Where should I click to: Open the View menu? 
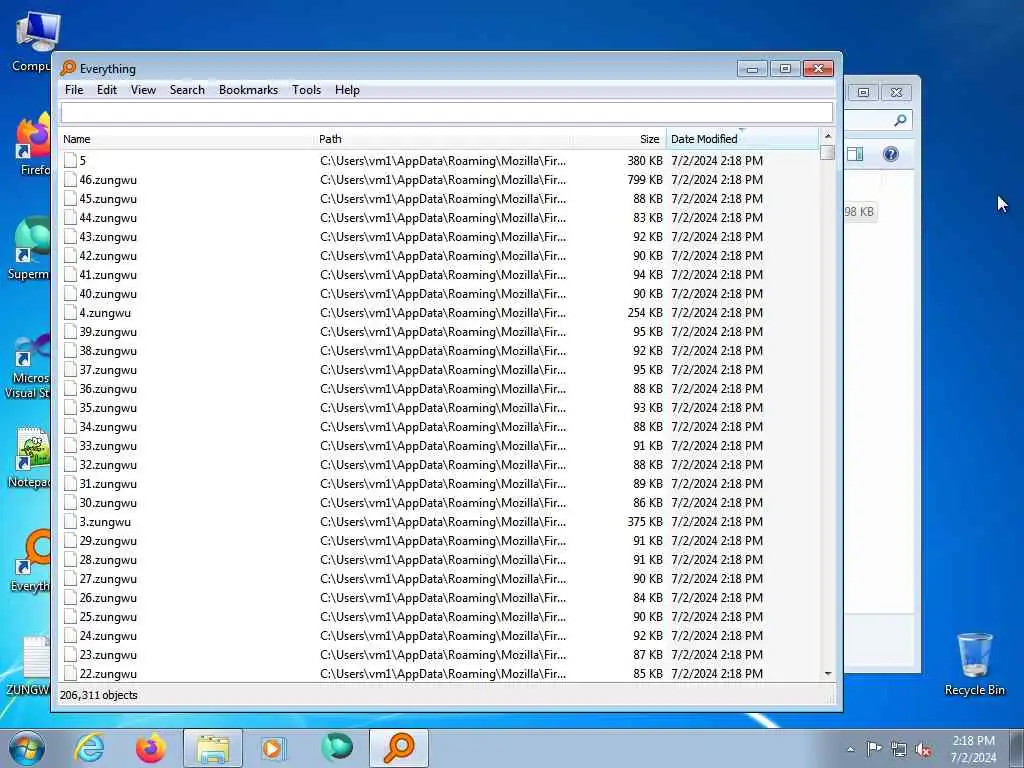pyautogui.click(x=143, y=90)
